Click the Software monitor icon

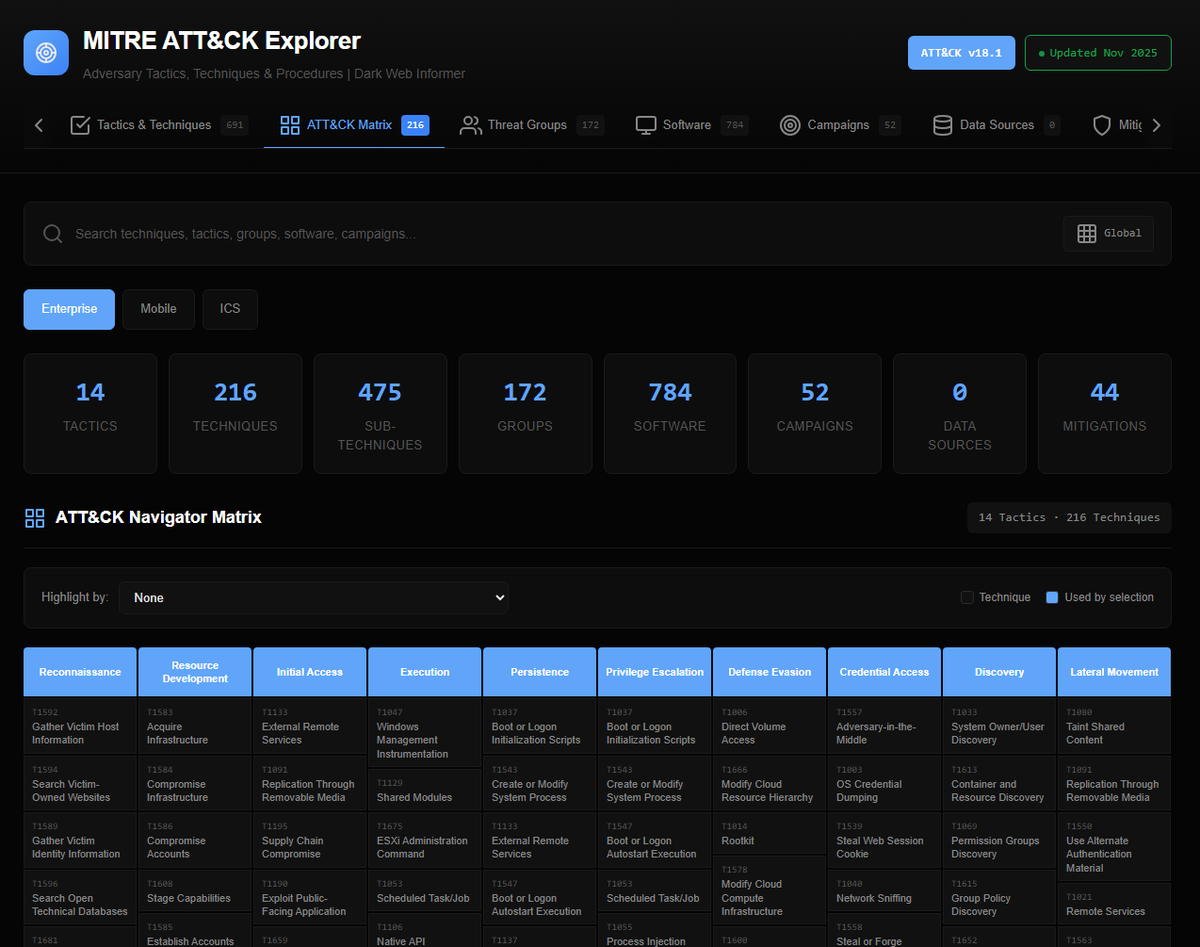click(646, 125)
